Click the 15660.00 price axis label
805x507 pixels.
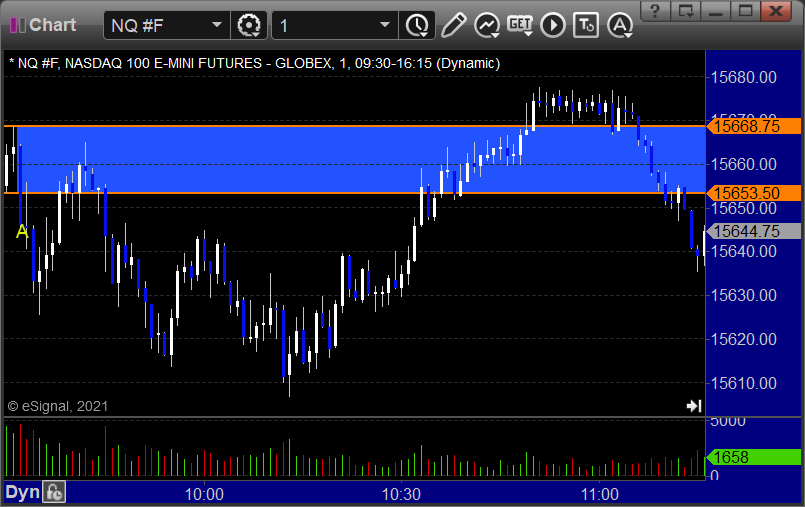[743, 165]
